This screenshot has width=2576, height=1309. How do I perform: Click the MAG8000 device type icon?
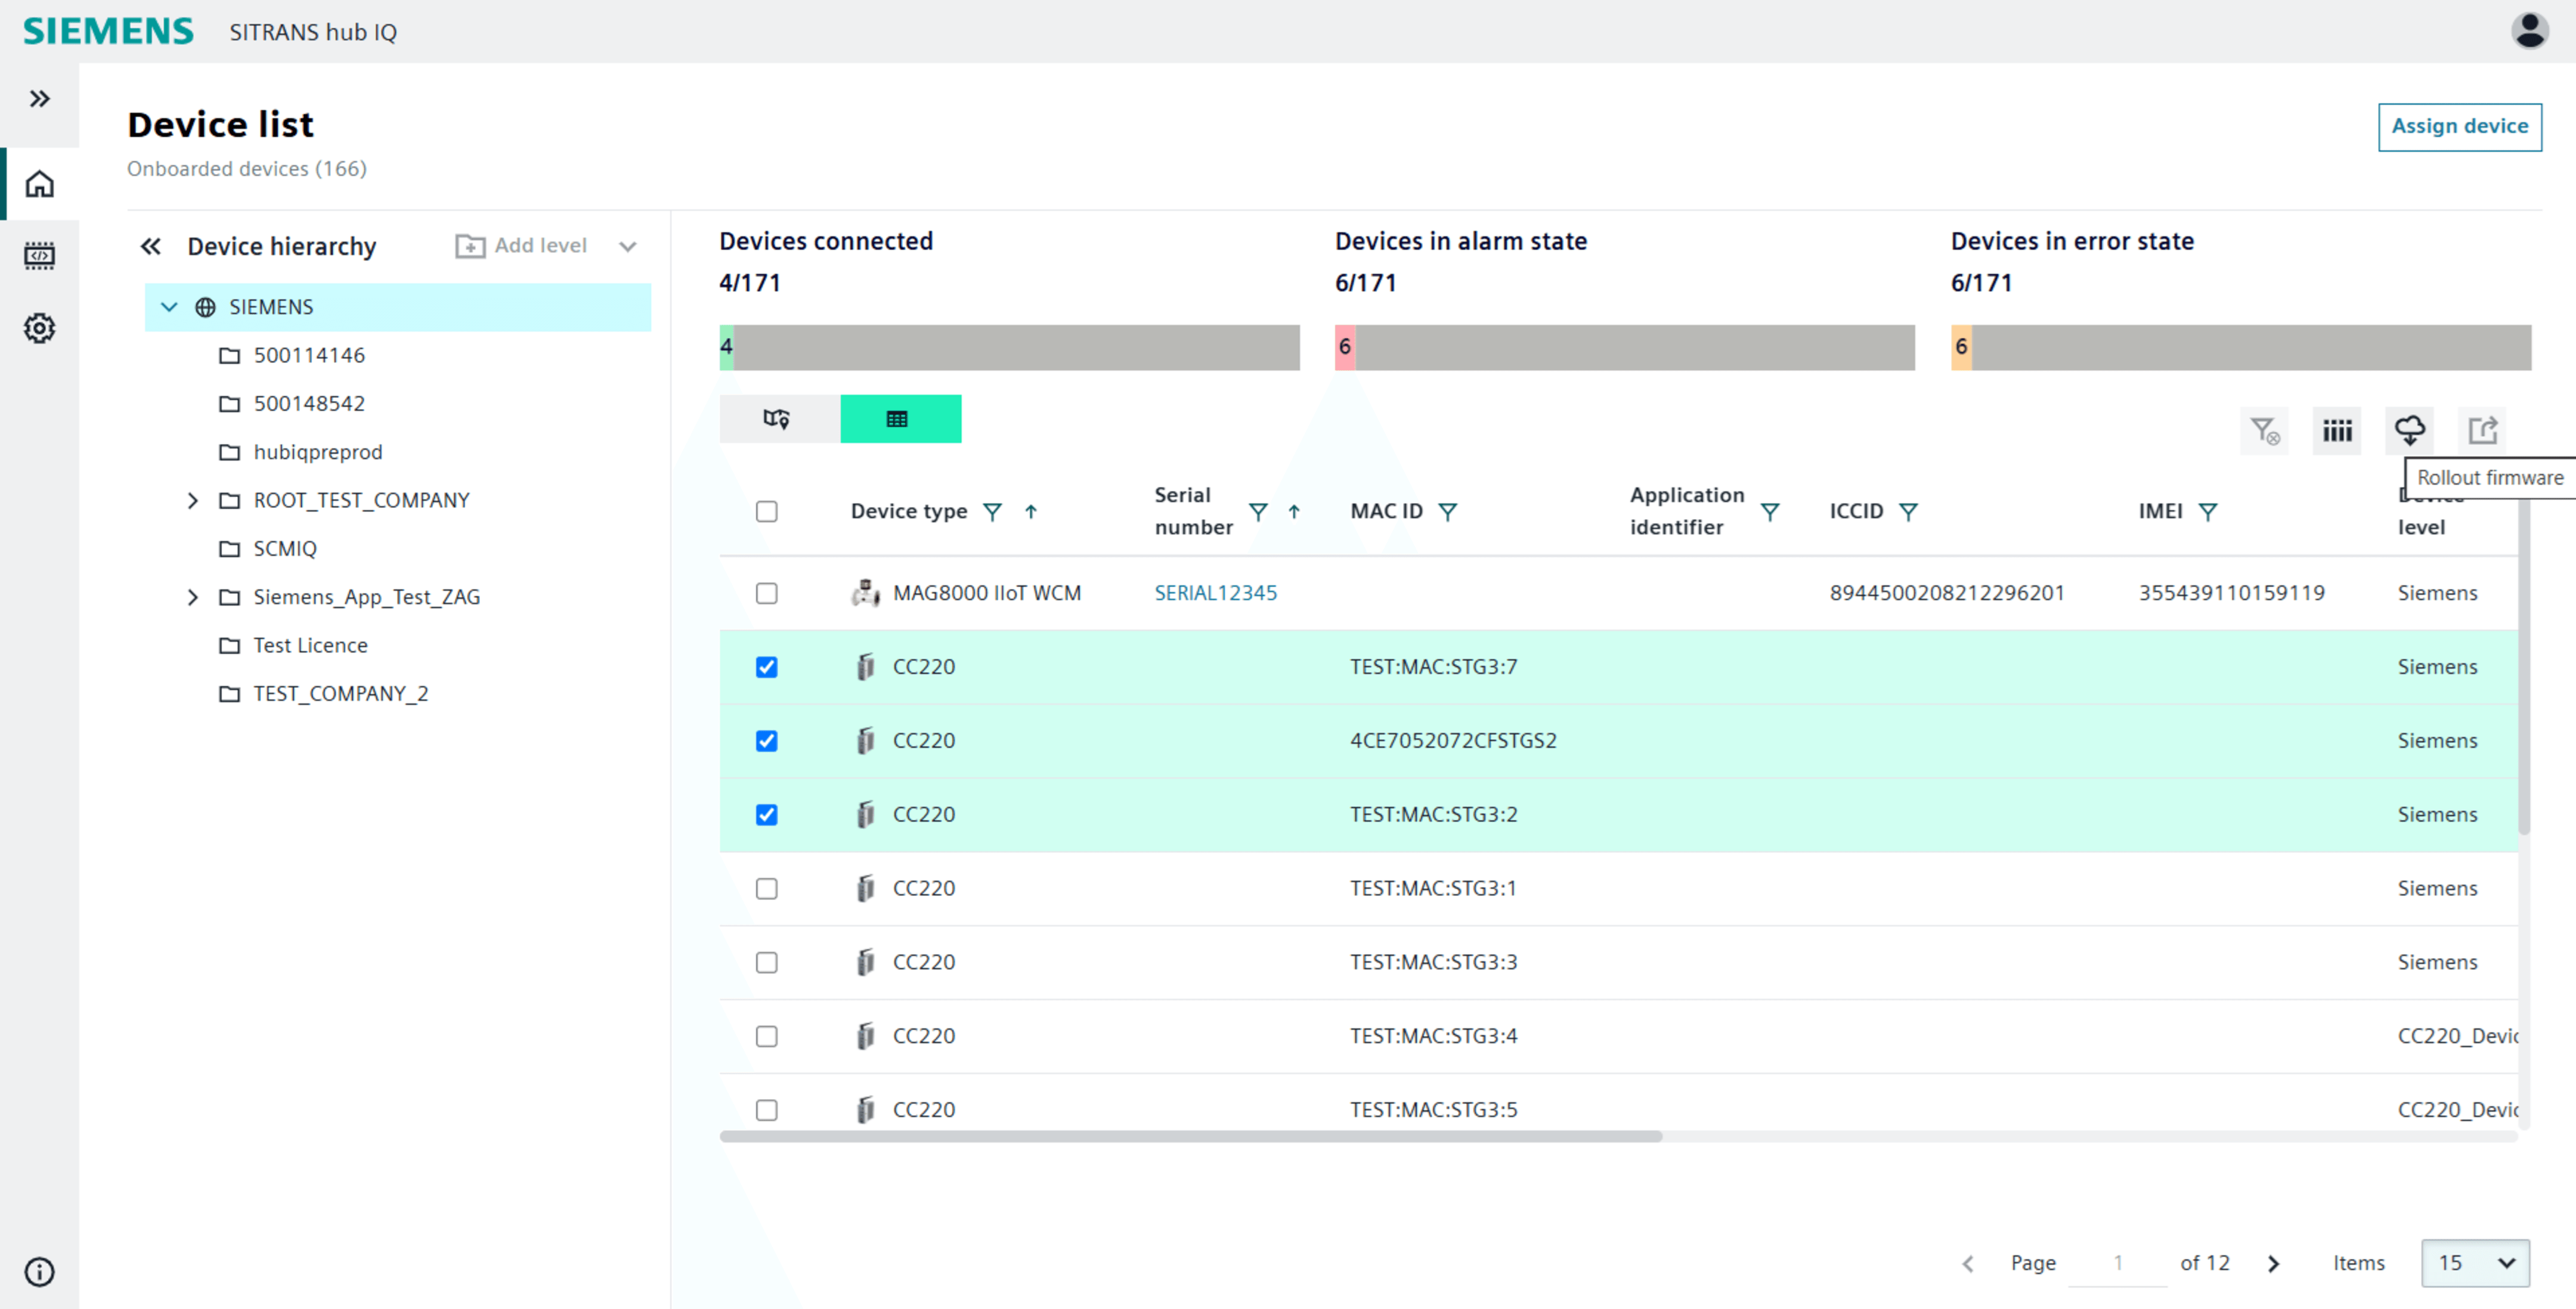coord(865,593)
